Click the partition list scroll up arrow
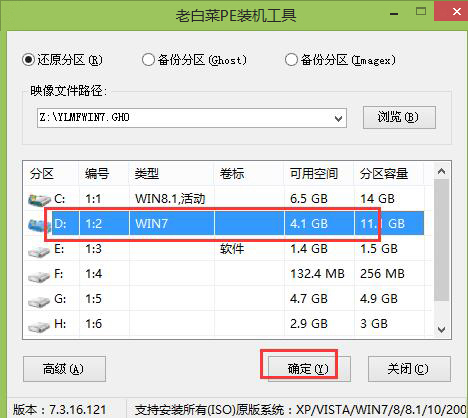 (x=442, y=171)
